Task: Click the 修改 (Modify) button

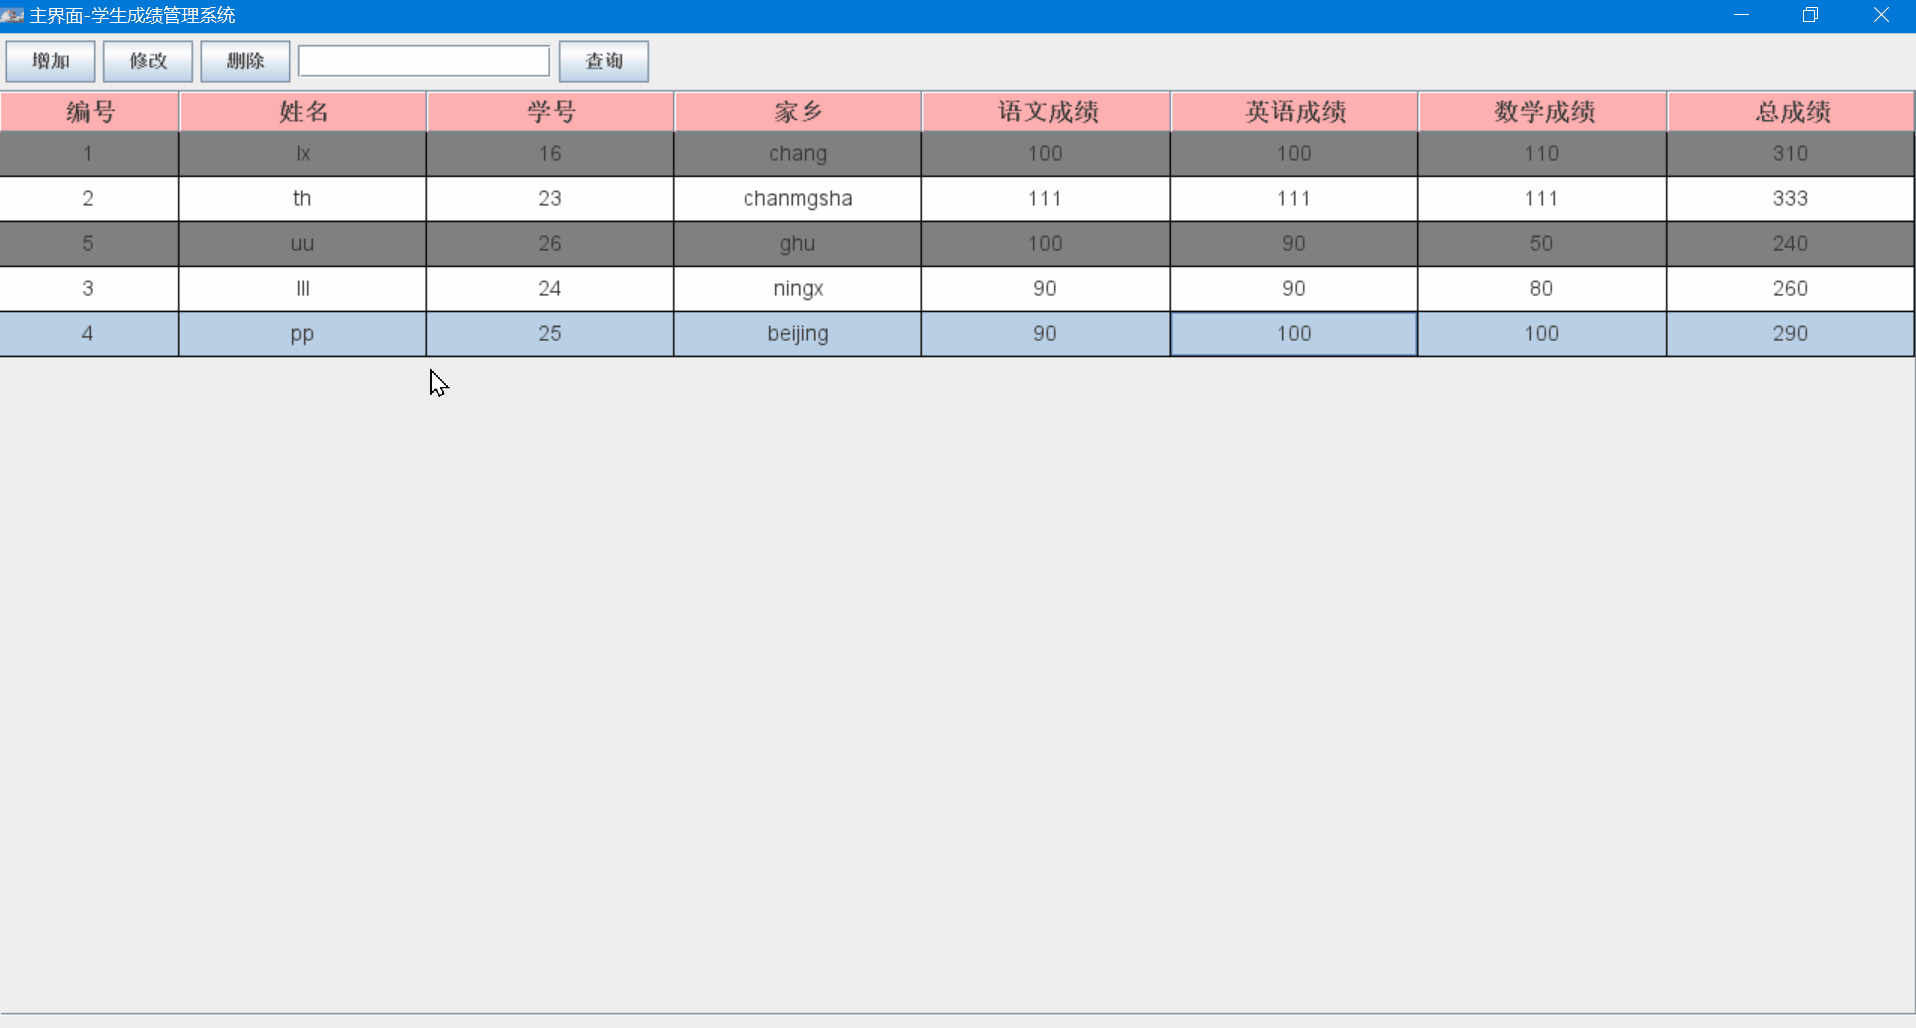Action: click(x=148, y=61)
